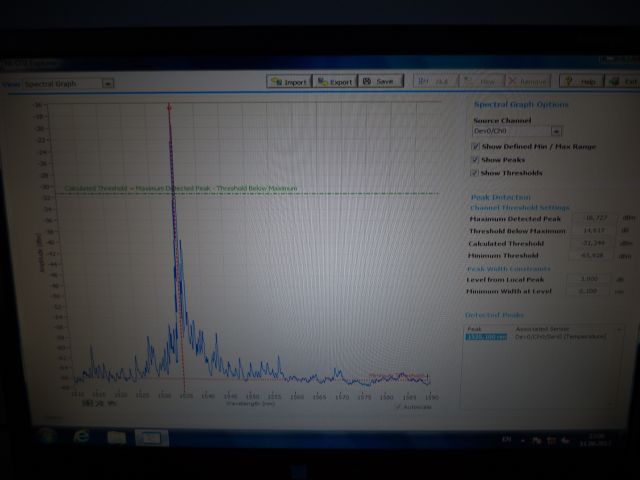Edit the Threshold Below Maximum field
Screen dimensions: 640x480
point(593,231)
